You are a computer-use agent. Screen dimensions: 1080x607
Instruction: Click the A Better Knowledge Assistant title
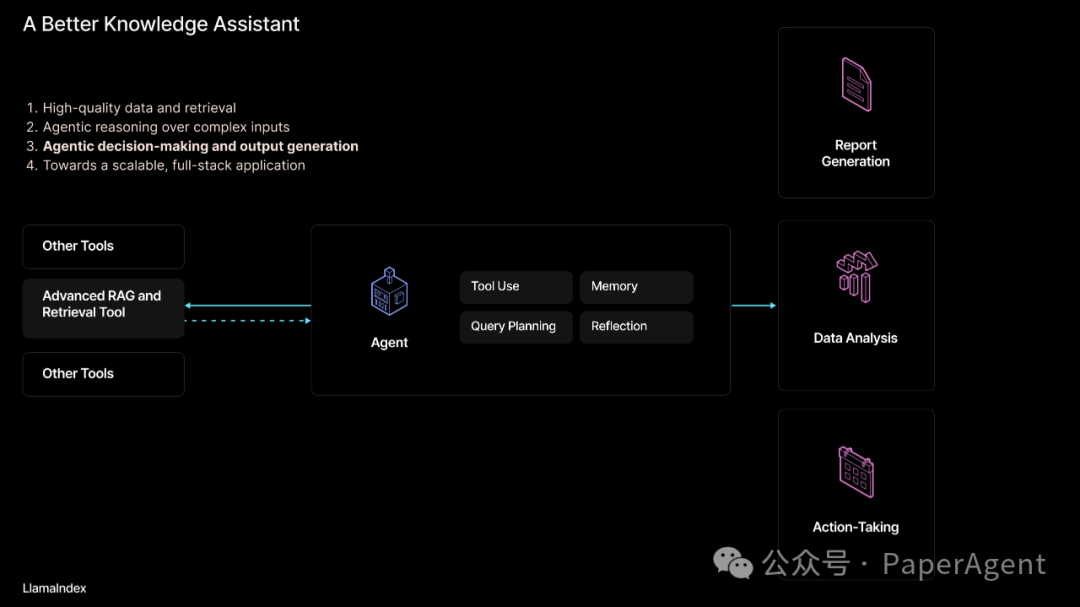[x=161, y=24]
